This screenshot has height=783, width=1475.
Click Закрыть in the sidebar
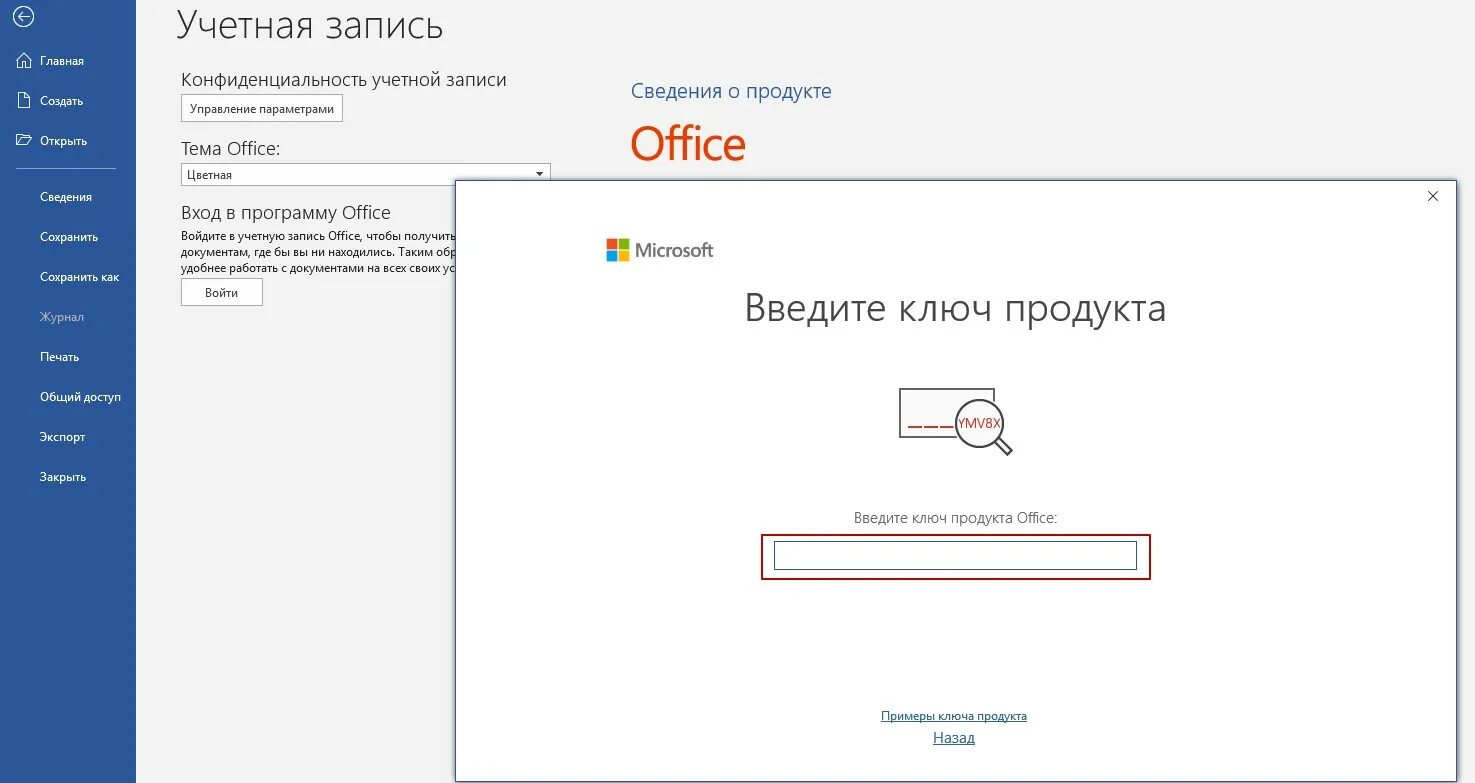click(63, 477)
